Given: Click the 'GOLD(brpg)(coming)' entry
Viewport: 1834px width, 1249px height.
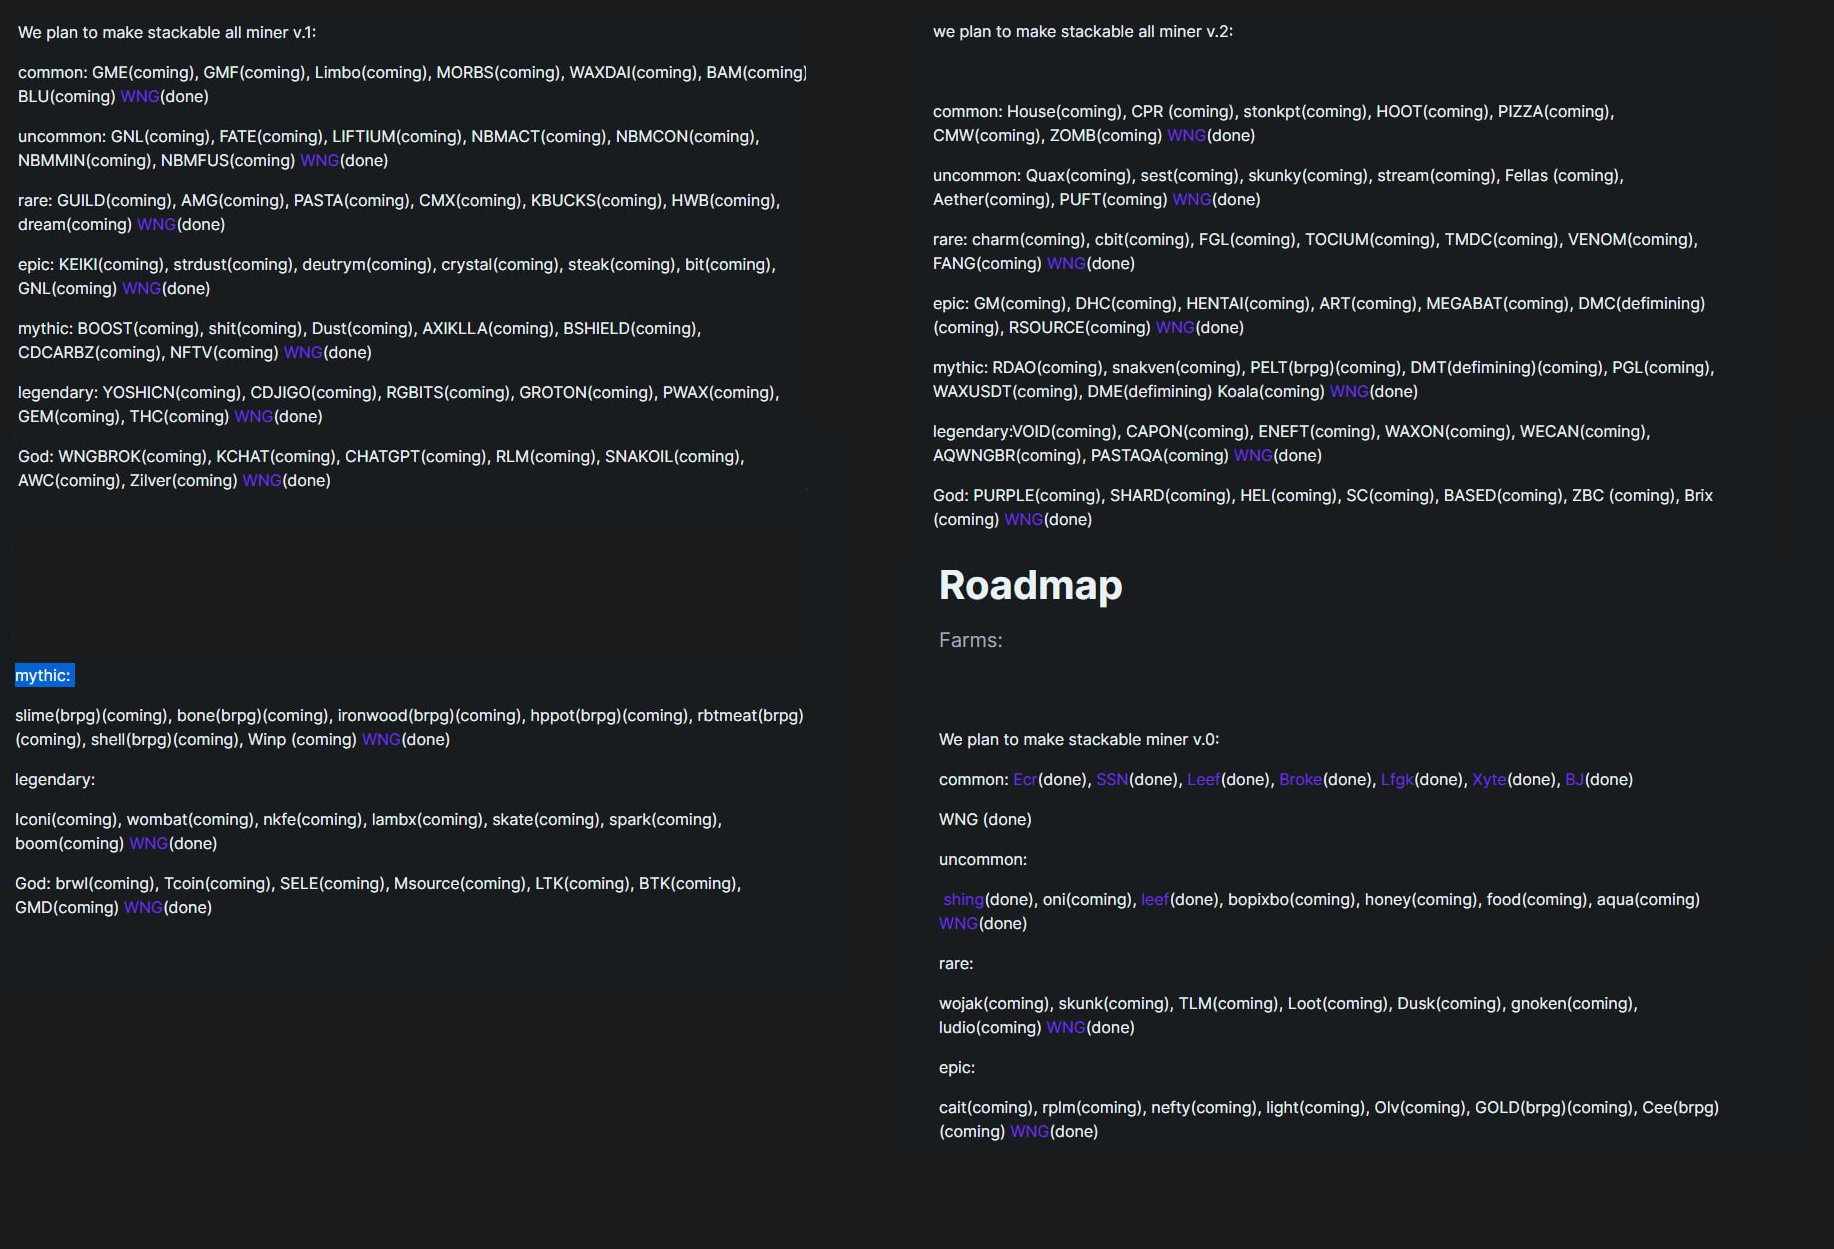Looking at the screenshot, I should click(x=1554, y=1108).
